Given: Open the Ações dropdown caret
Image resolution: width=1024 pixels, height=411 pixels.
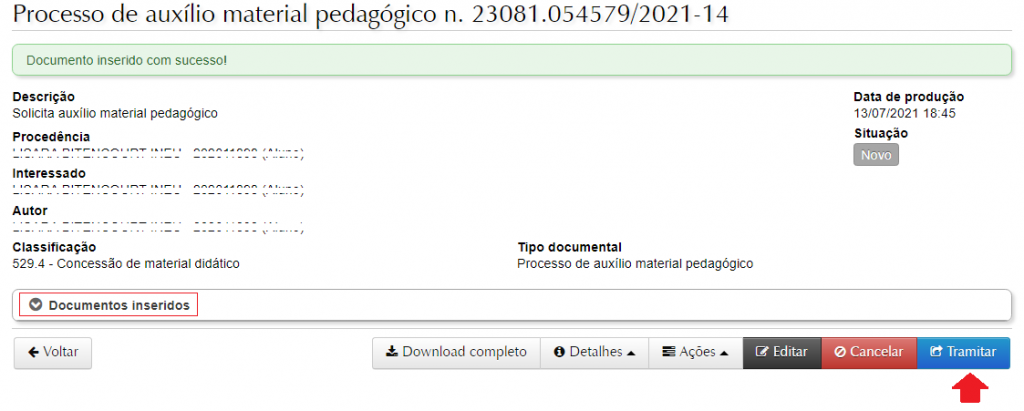Looking at the screenshot, I should 722,353.
